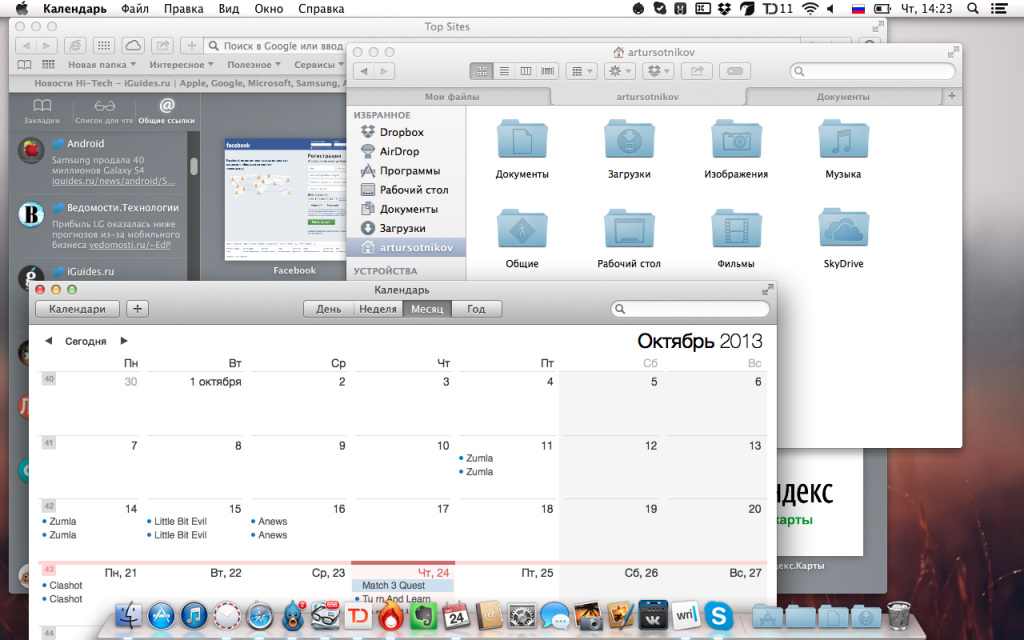
Task: Open AirDrop in Finder sidebar
Action: click(399, 151)
